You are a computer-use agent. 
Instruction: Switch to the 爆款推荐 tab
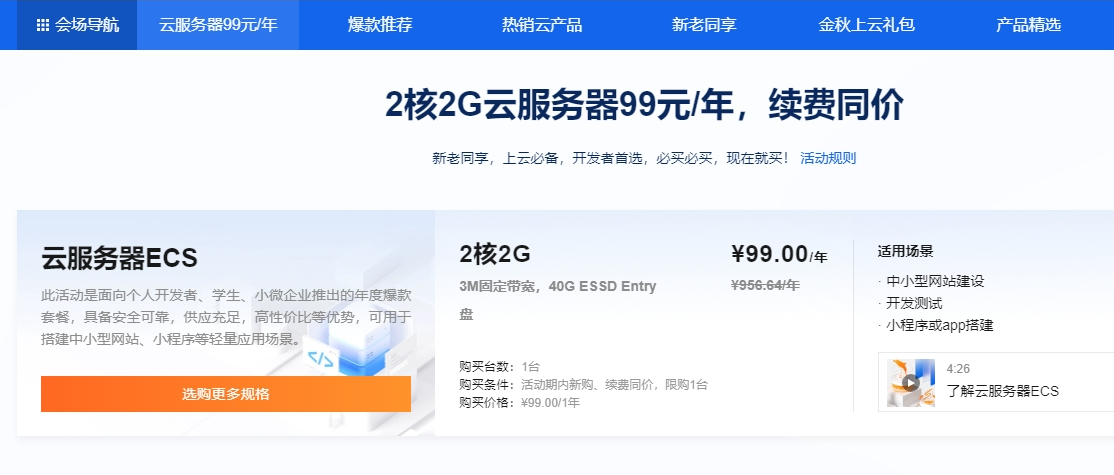tap(380, 25)
